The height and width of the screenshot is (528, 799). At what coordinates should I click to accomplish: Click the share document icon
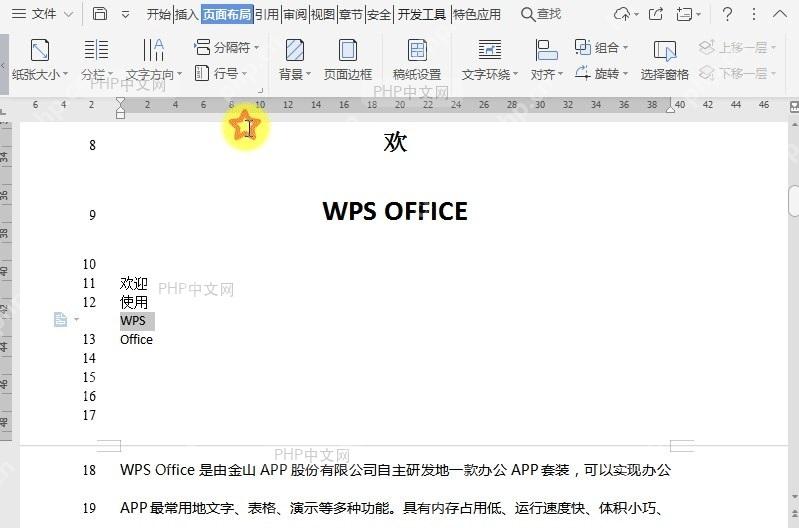tap(656, 14)
